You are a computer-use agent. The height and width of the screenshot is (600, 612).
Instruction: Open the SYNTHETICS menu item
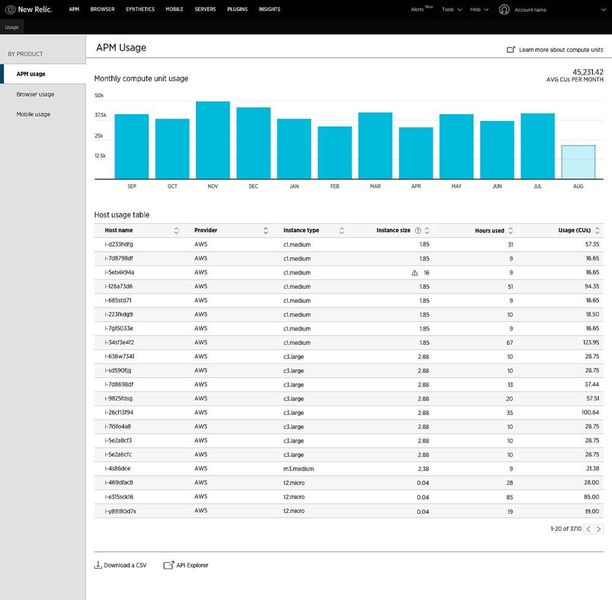(140, 9)
